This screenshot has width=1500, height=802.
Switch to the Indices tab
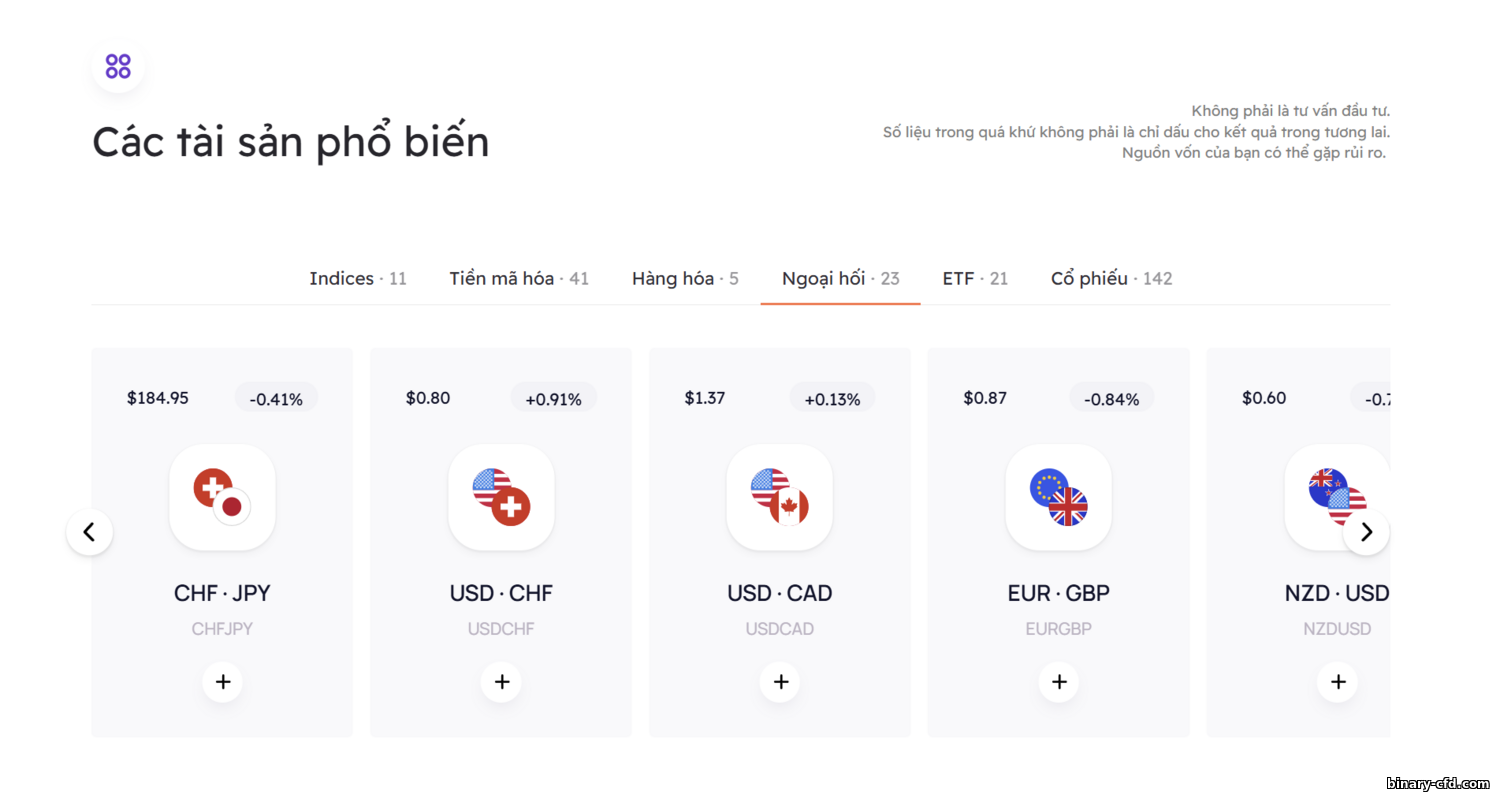point(358,279)
